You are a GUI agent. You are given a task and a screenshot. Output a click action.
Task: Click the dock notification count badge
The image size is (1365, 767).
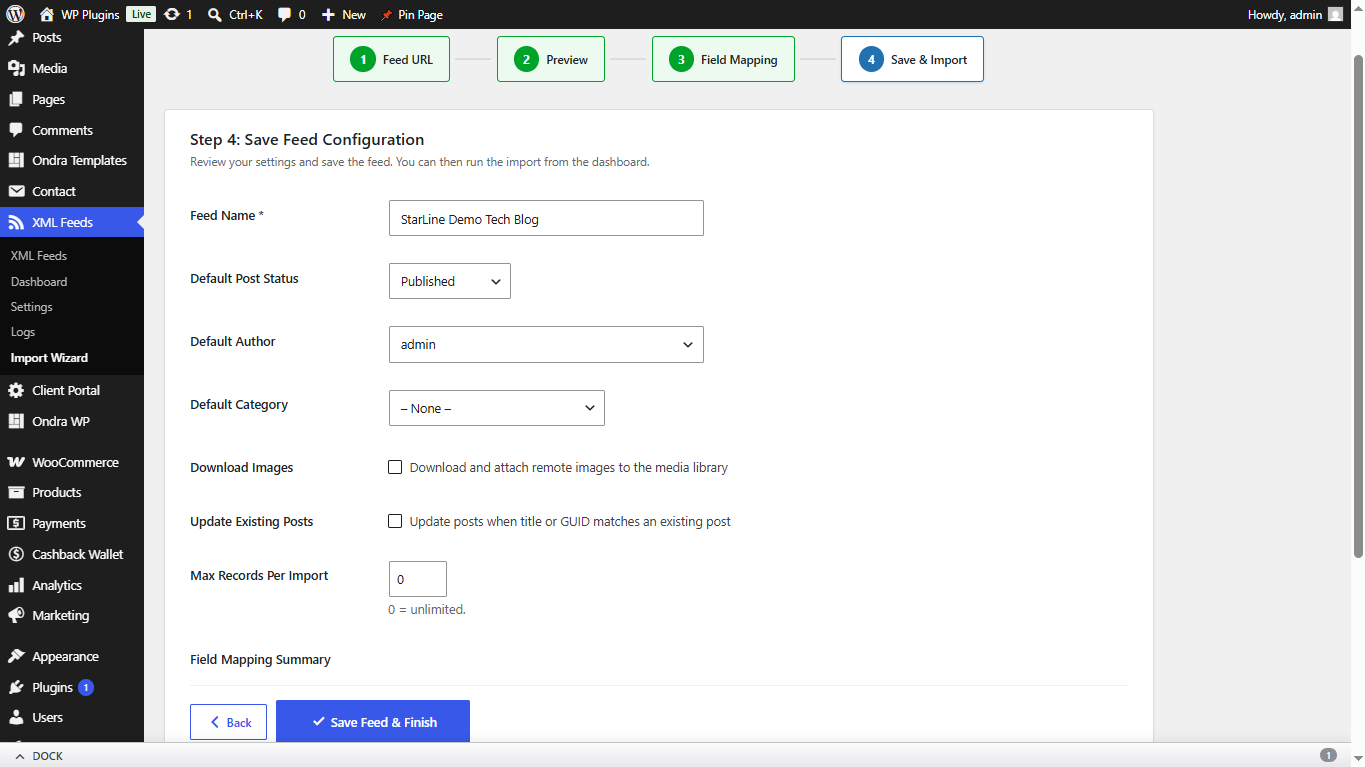click(1328, 756)
